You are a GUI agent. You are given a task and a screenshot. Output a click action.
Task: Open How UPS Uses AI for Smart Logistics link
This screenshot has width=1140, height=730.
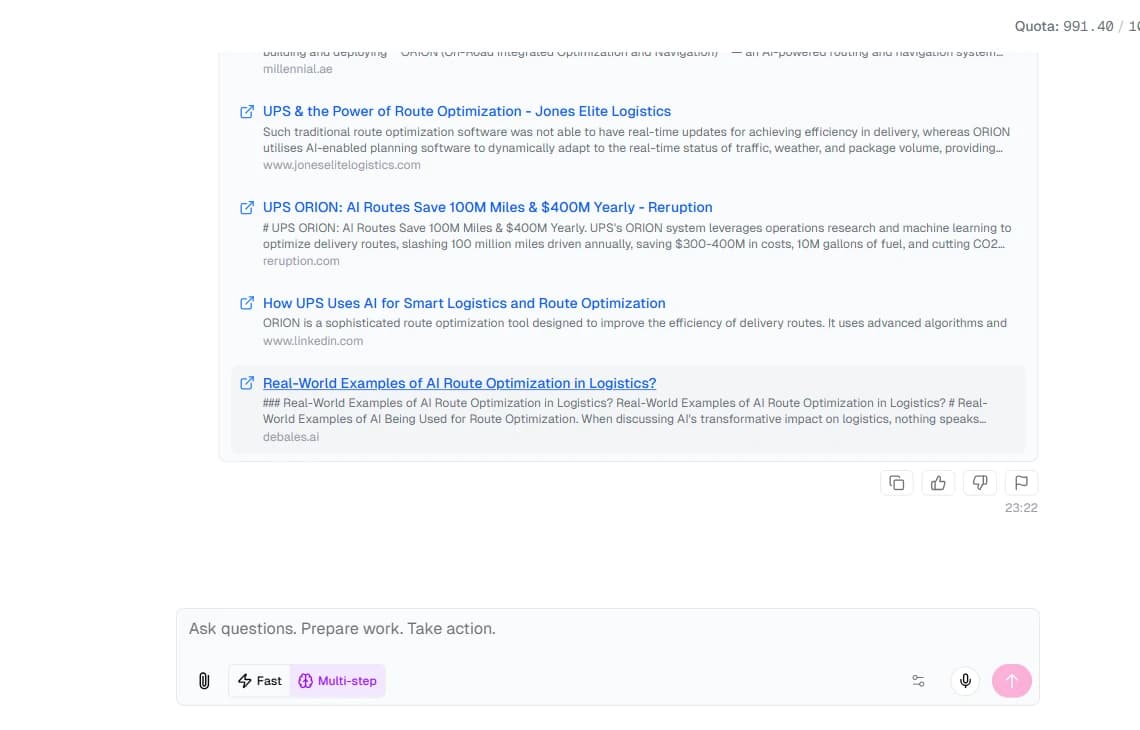(464, 303)
